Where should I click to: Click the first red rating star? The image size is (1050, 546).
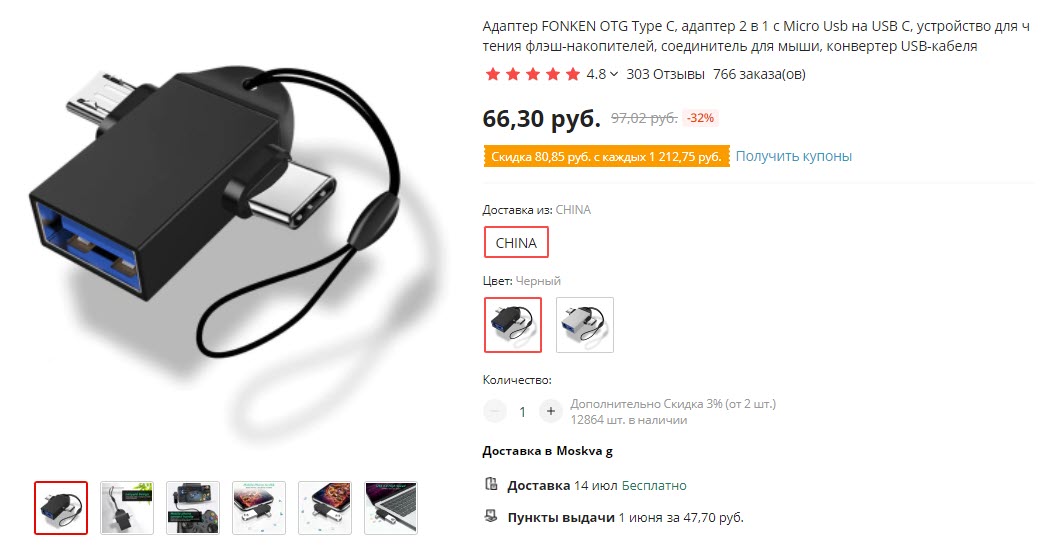coord(493,74)
